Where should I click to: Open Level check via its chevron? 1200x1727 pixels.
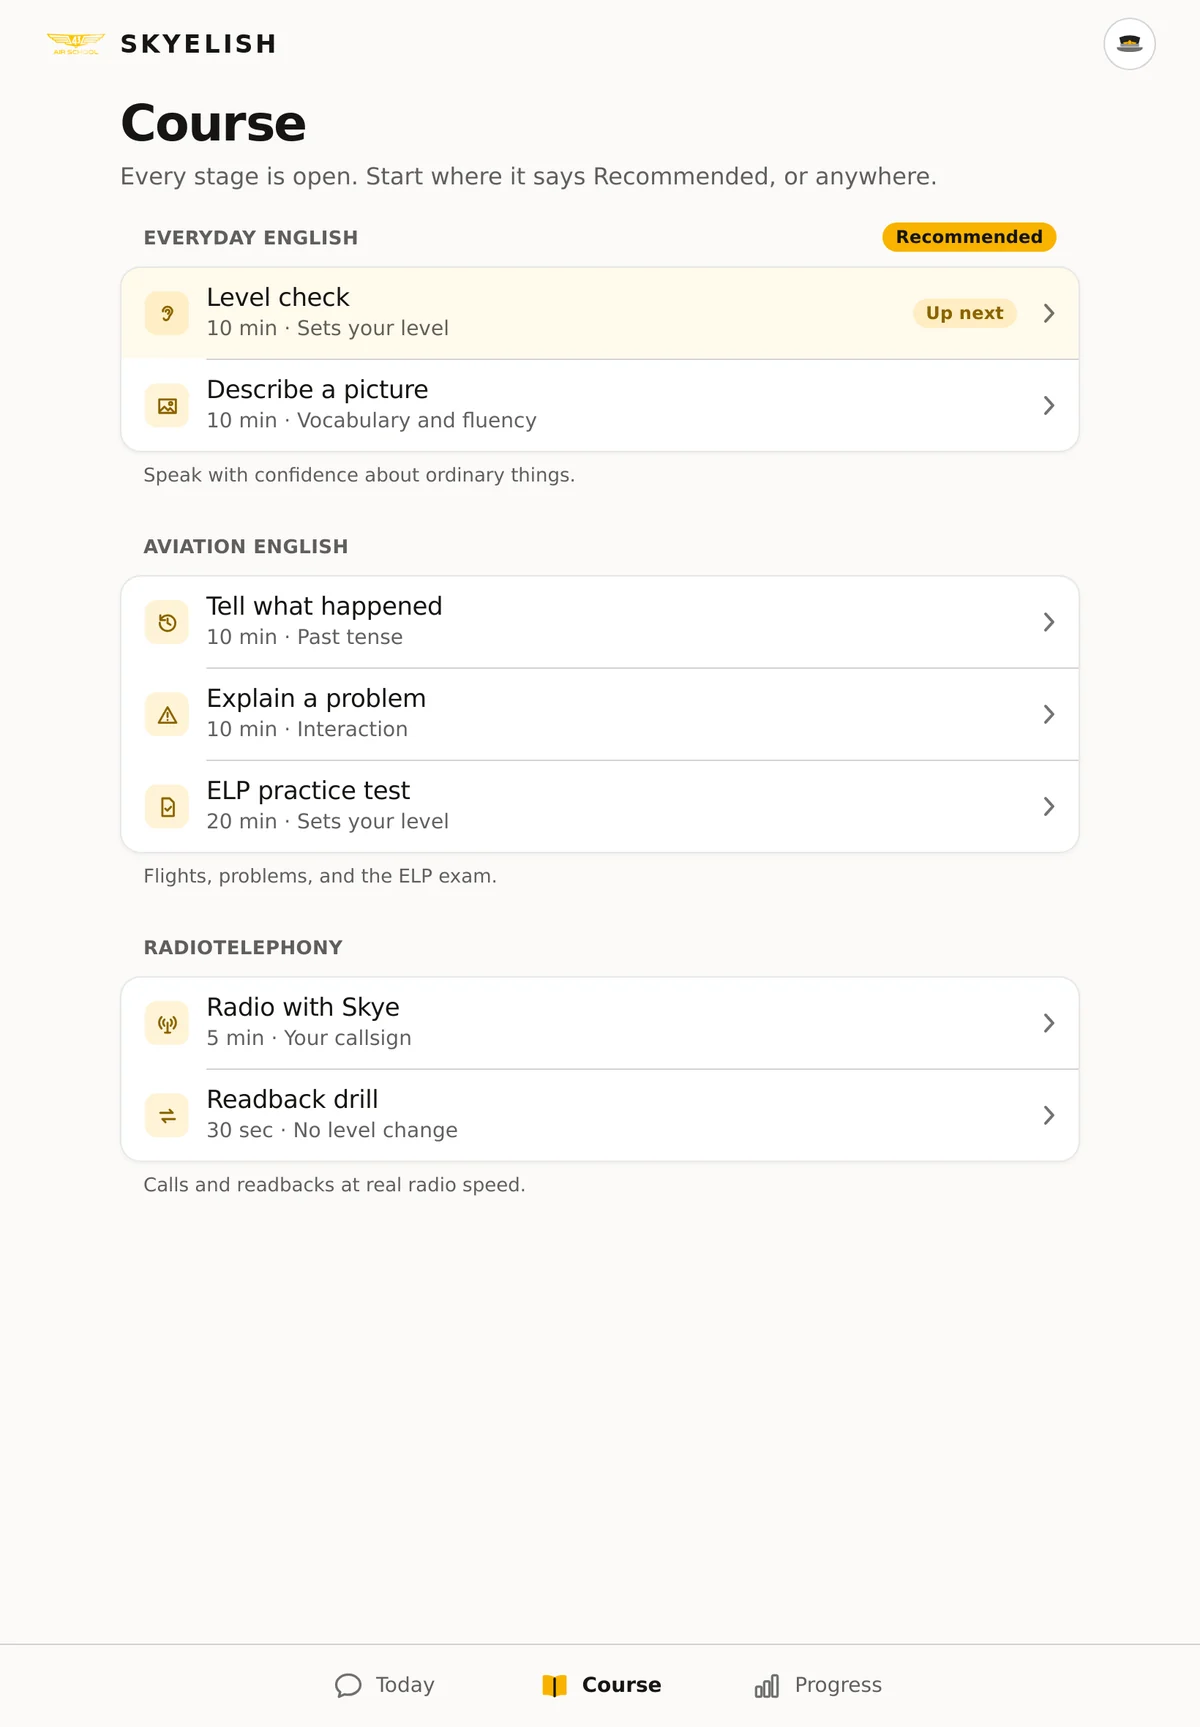pos(1048,313)
